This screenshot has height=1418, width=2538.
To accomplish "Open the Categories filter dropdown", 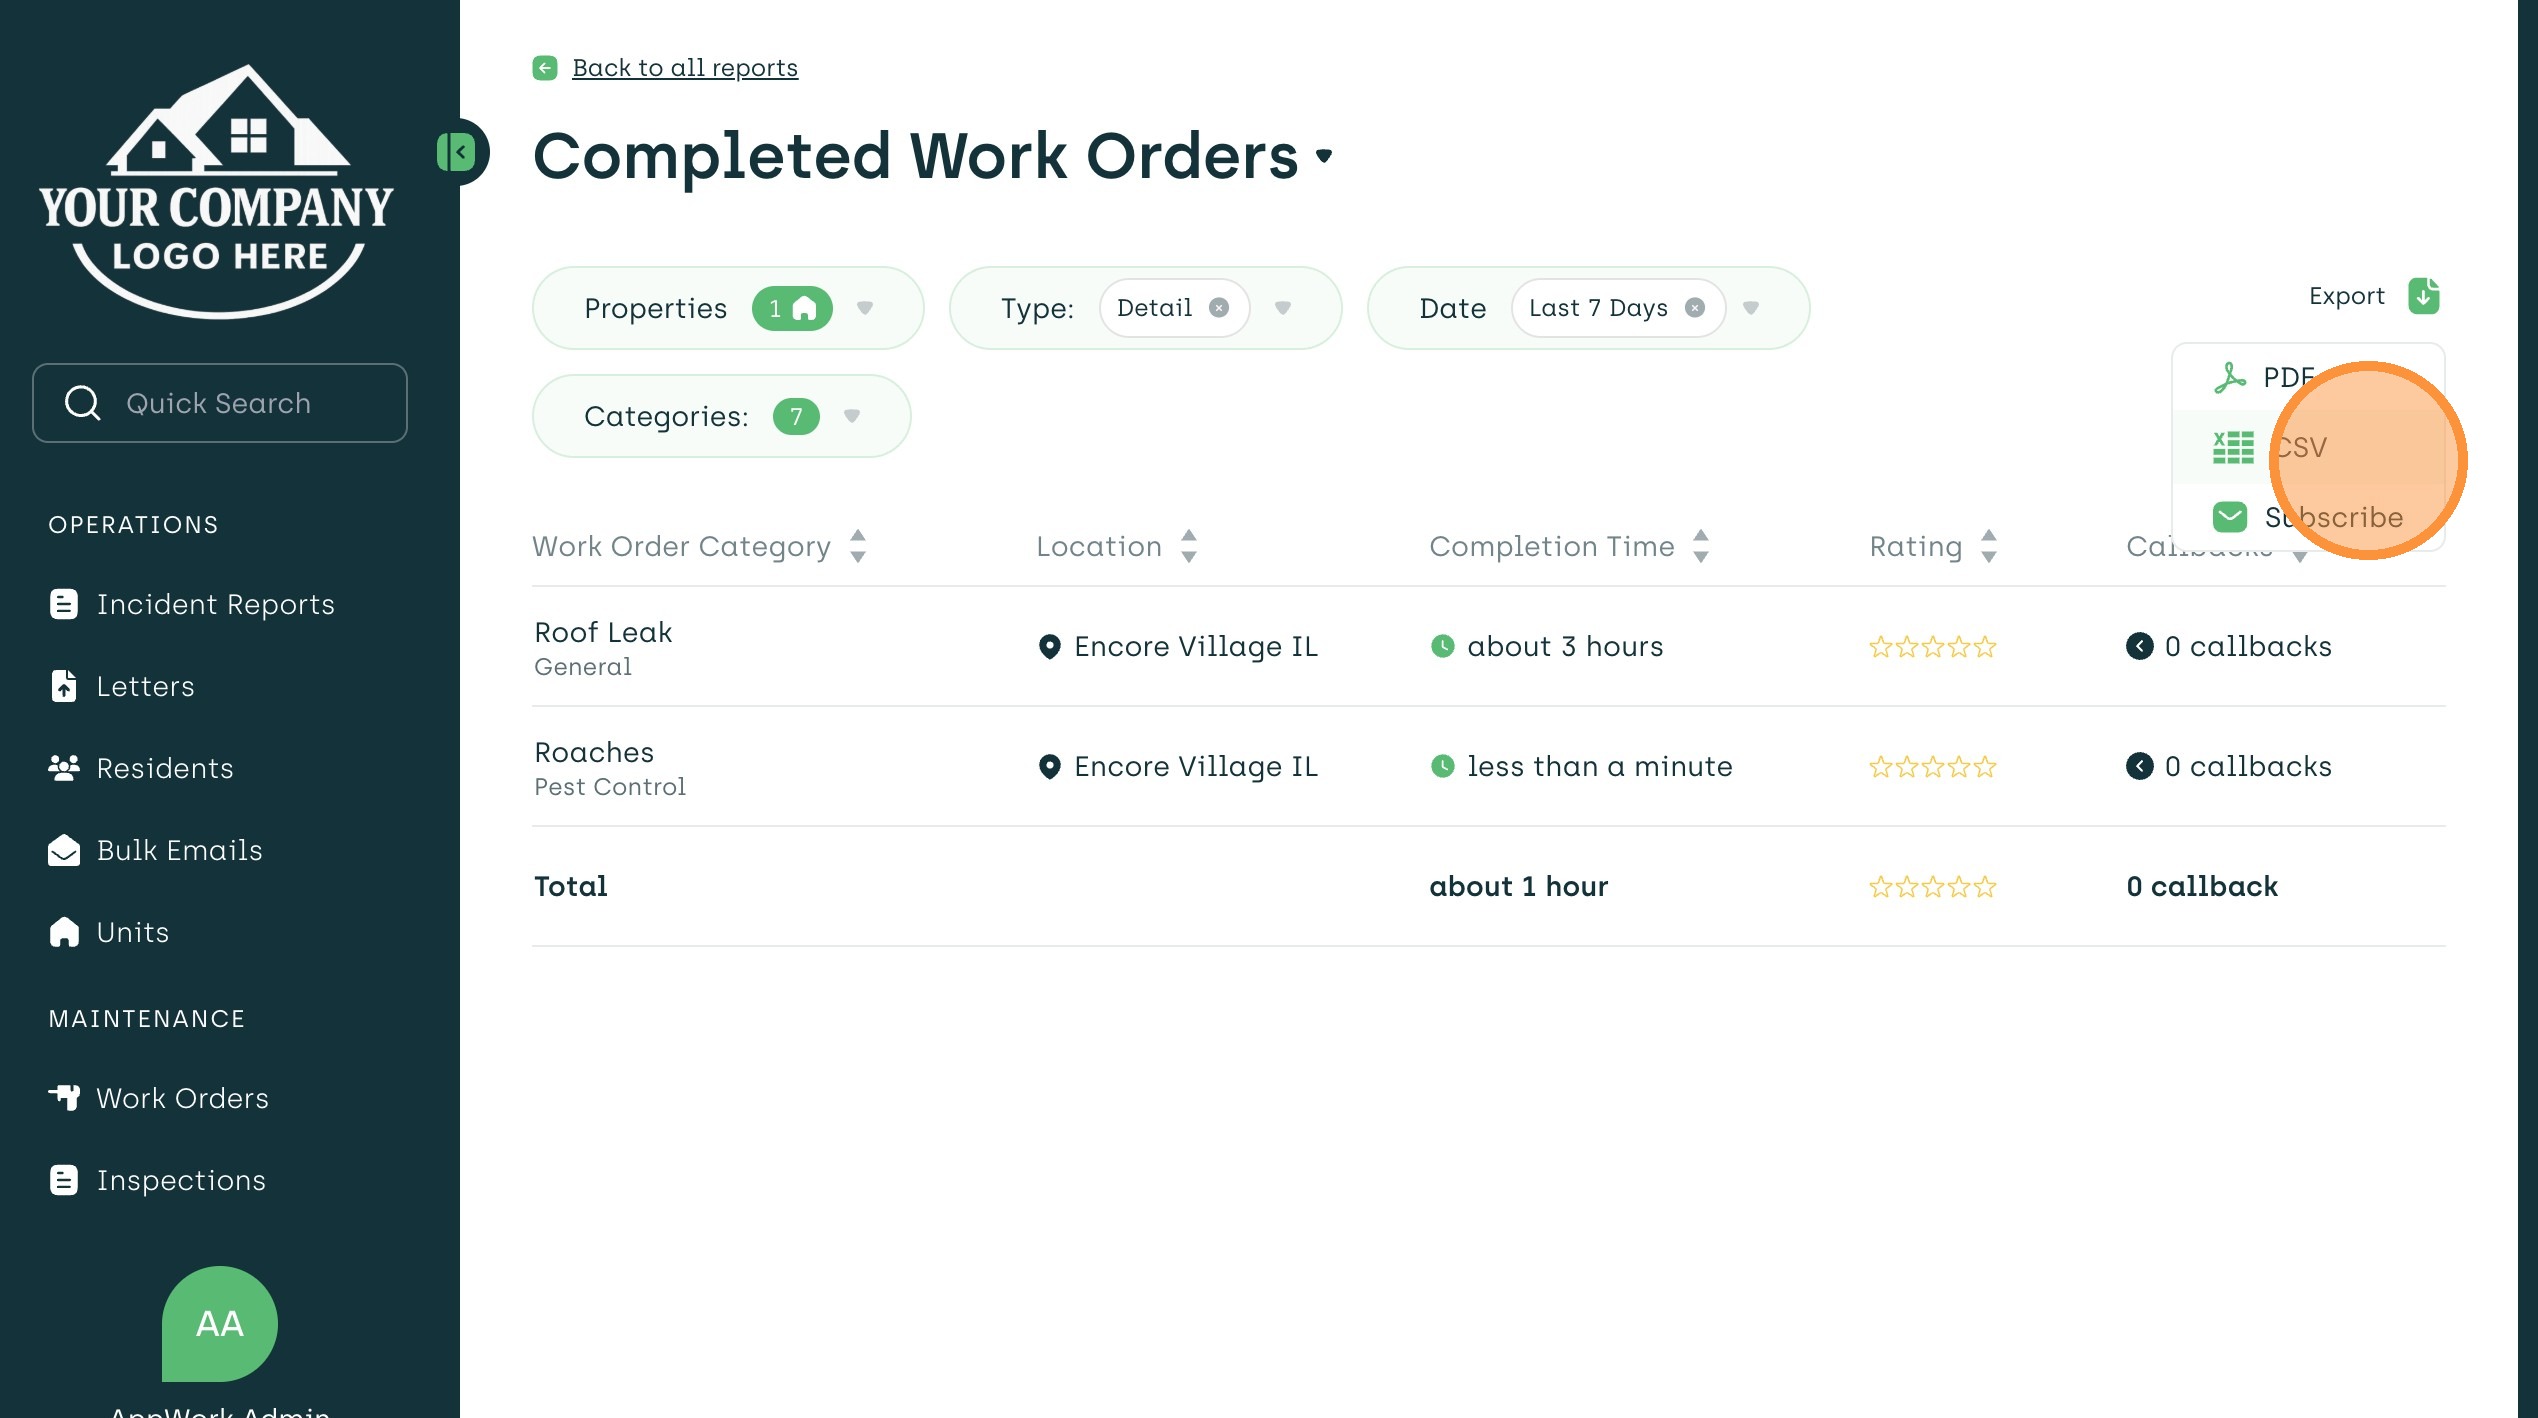I will point(852,416).
